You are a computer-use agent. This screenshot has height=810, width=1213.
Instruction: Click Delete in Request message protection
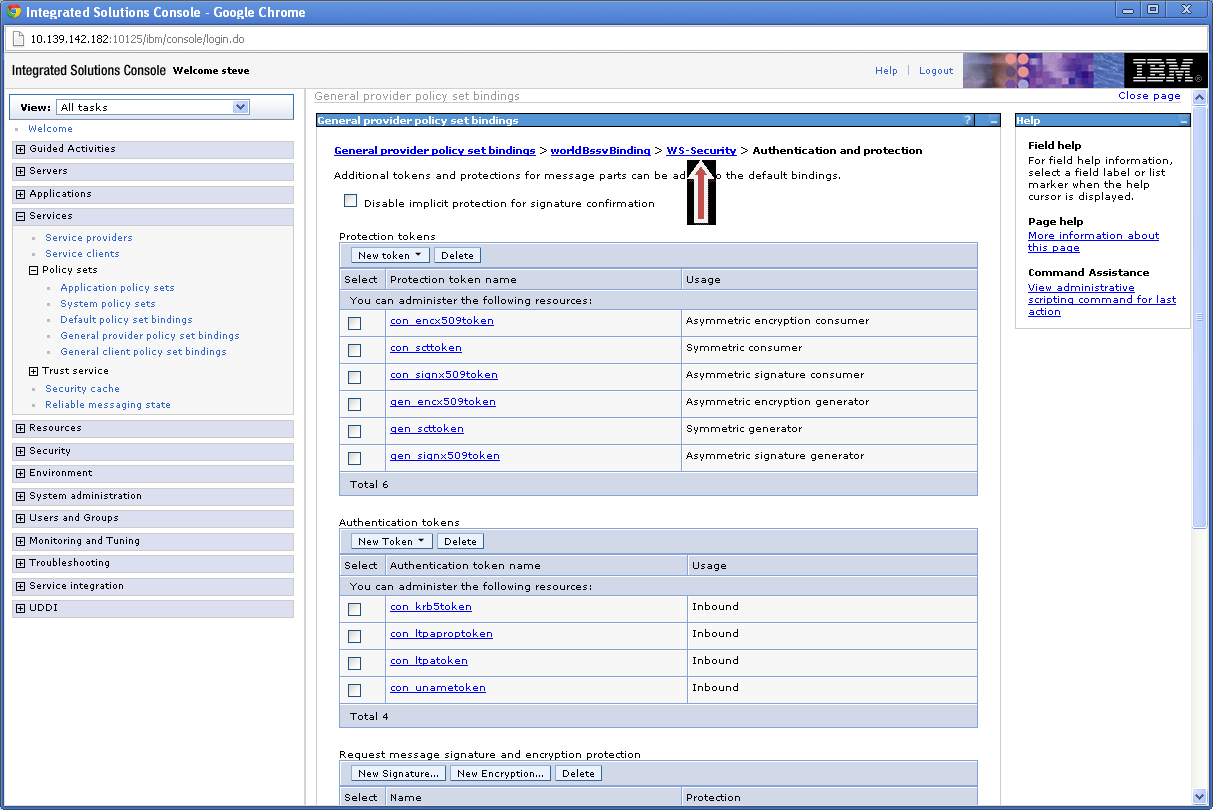[x=578, y=773]
